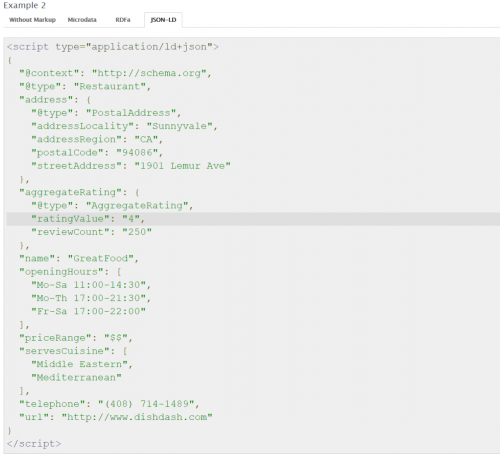Click the telephone (408) 714-1489 line
The height and width of the screenshot is (456, 500).
click(x=109, y=404)
